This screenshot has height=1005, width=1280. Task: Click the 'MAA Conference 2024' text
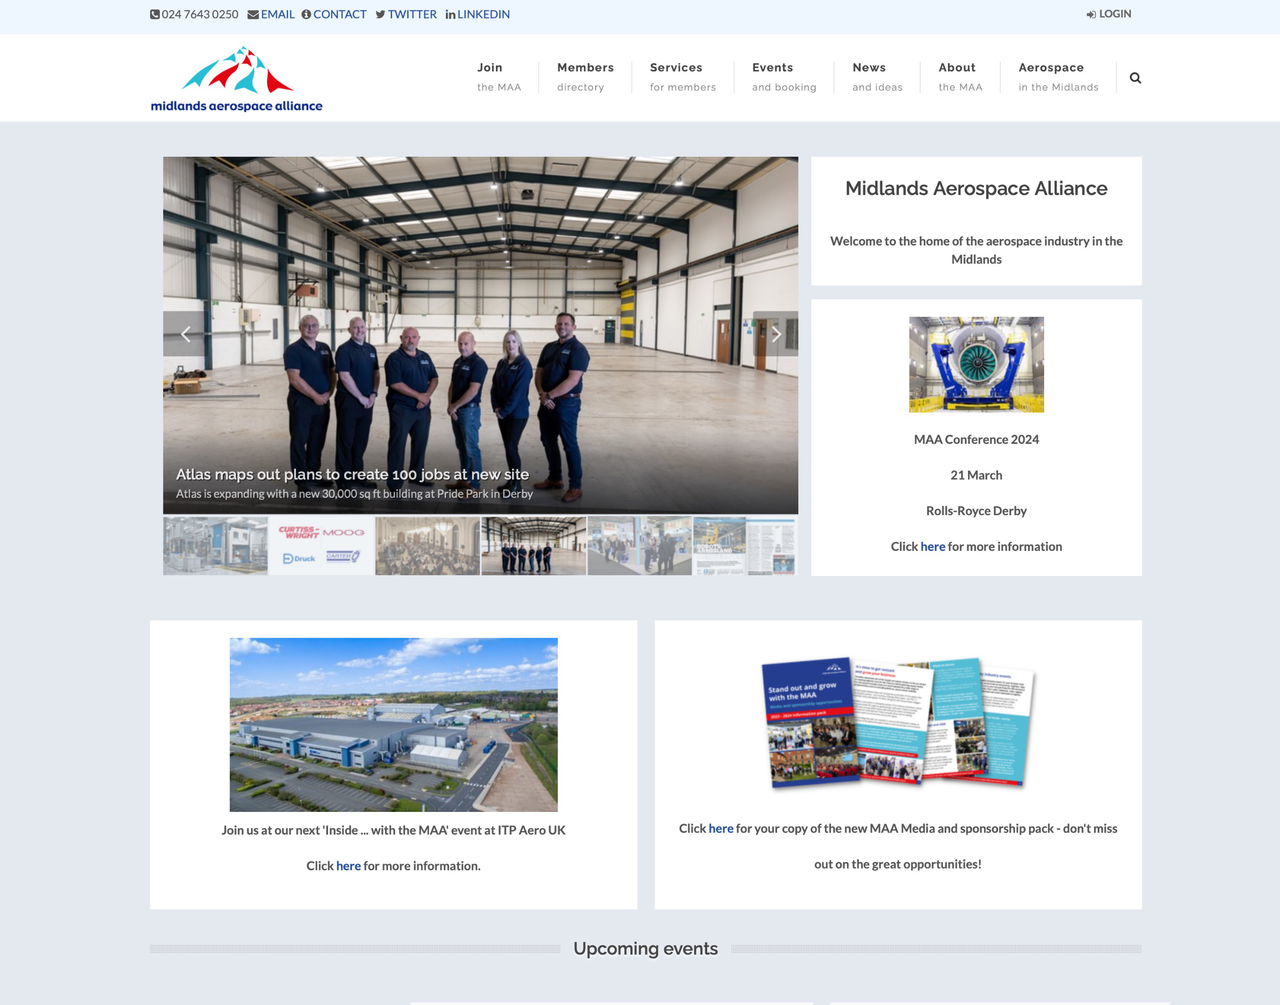pyautogui.click(x=976, y=440)
